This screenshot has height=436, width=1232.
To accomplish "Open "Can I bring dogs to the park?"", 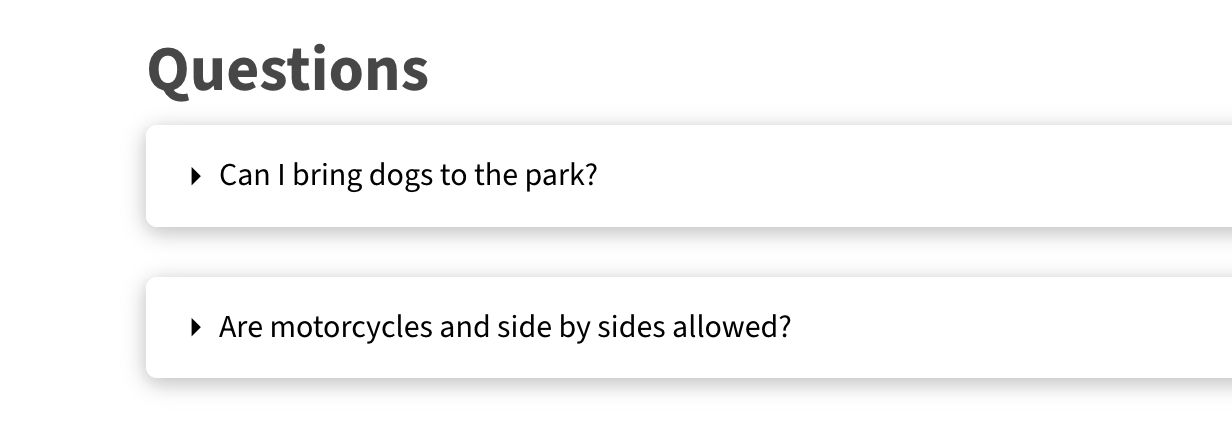I will 408,177.
